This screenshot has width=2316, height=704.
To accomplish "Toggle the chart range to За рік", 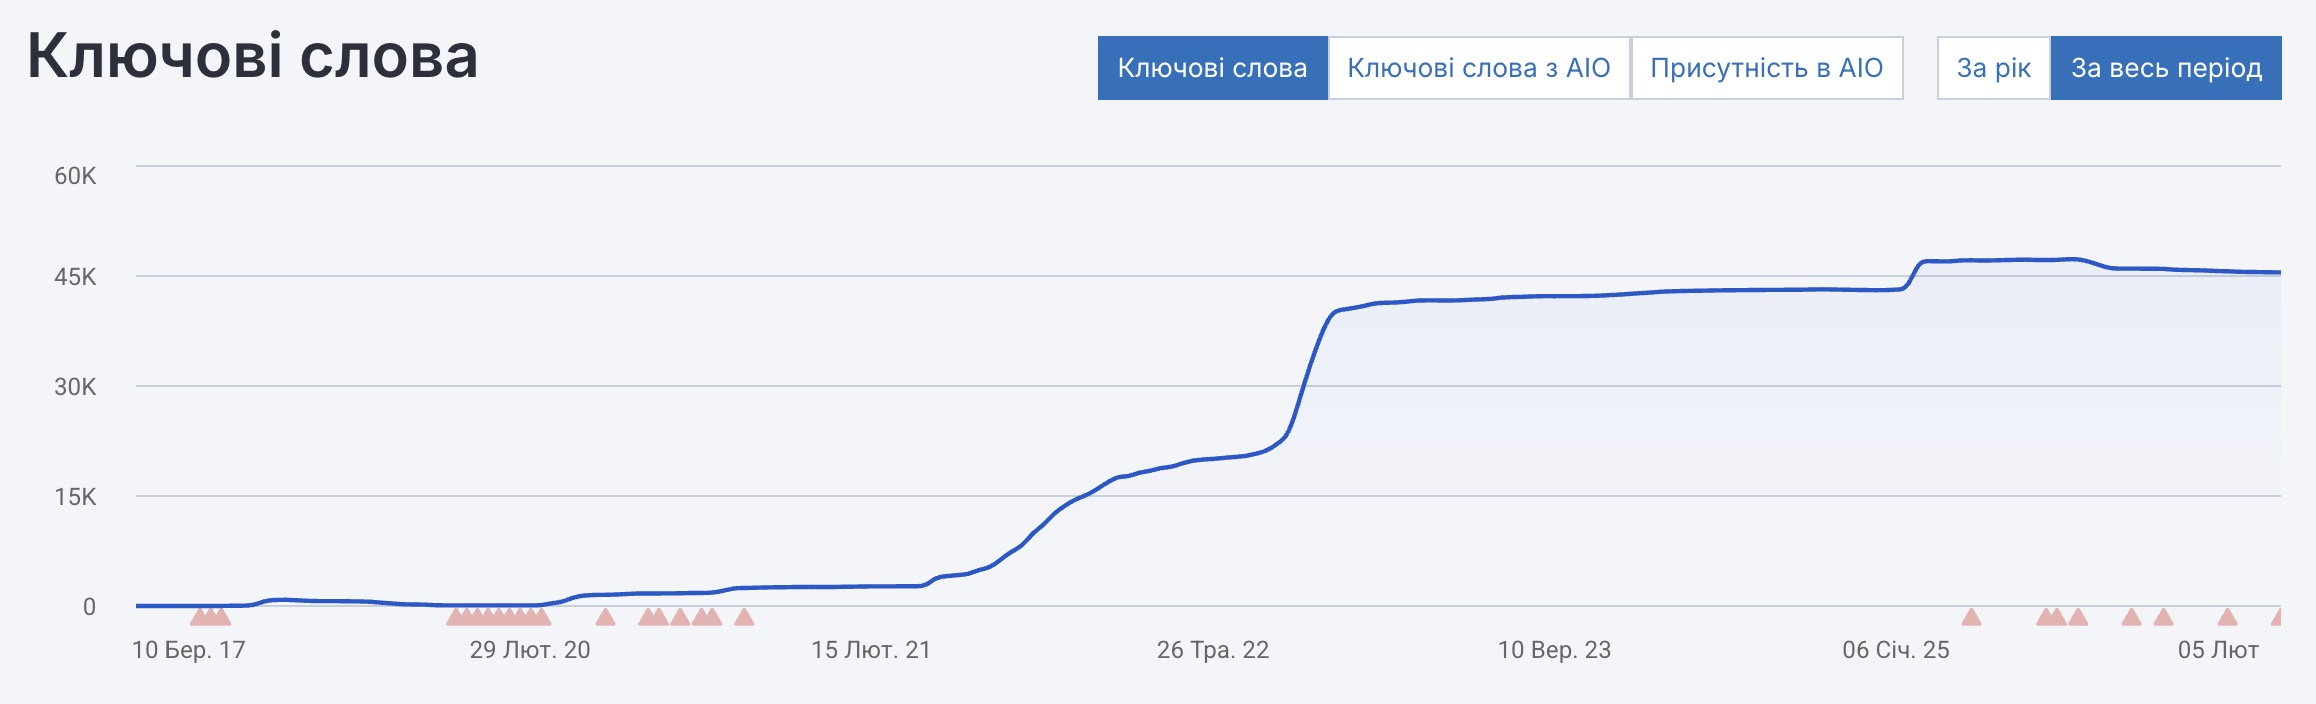I will (x=1993, y=68).
